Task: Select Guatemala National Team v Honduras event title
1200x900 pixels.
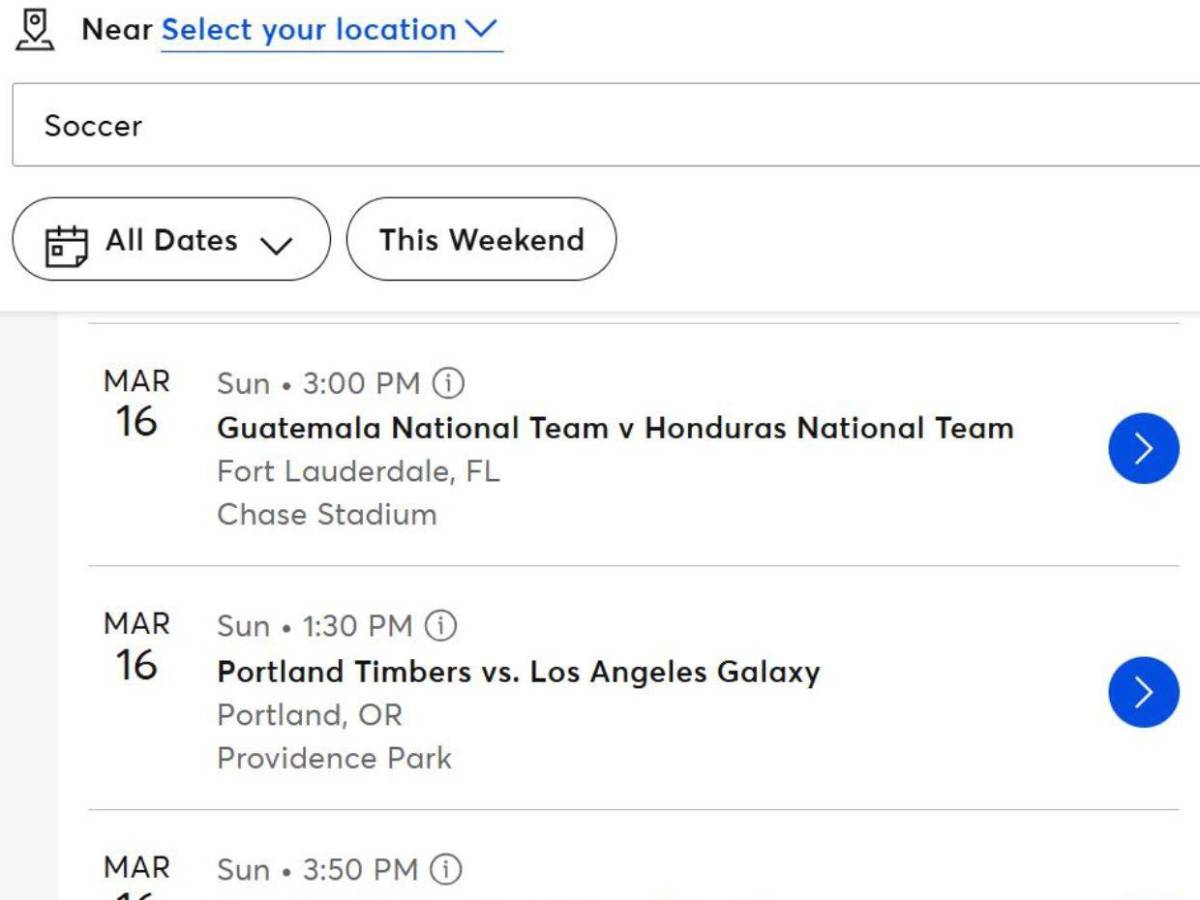Action: click(x=614, y=428)
